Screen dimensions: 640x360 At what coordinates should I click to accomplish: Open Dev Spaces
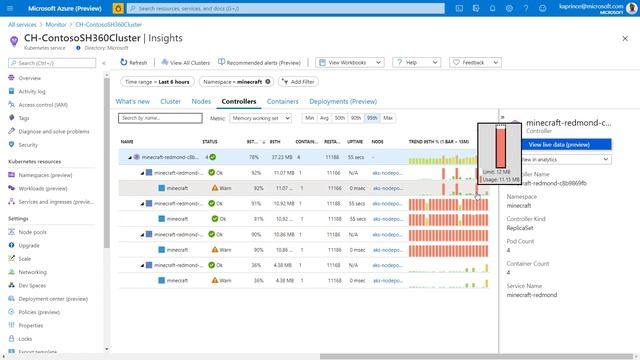tap(32, 286)
